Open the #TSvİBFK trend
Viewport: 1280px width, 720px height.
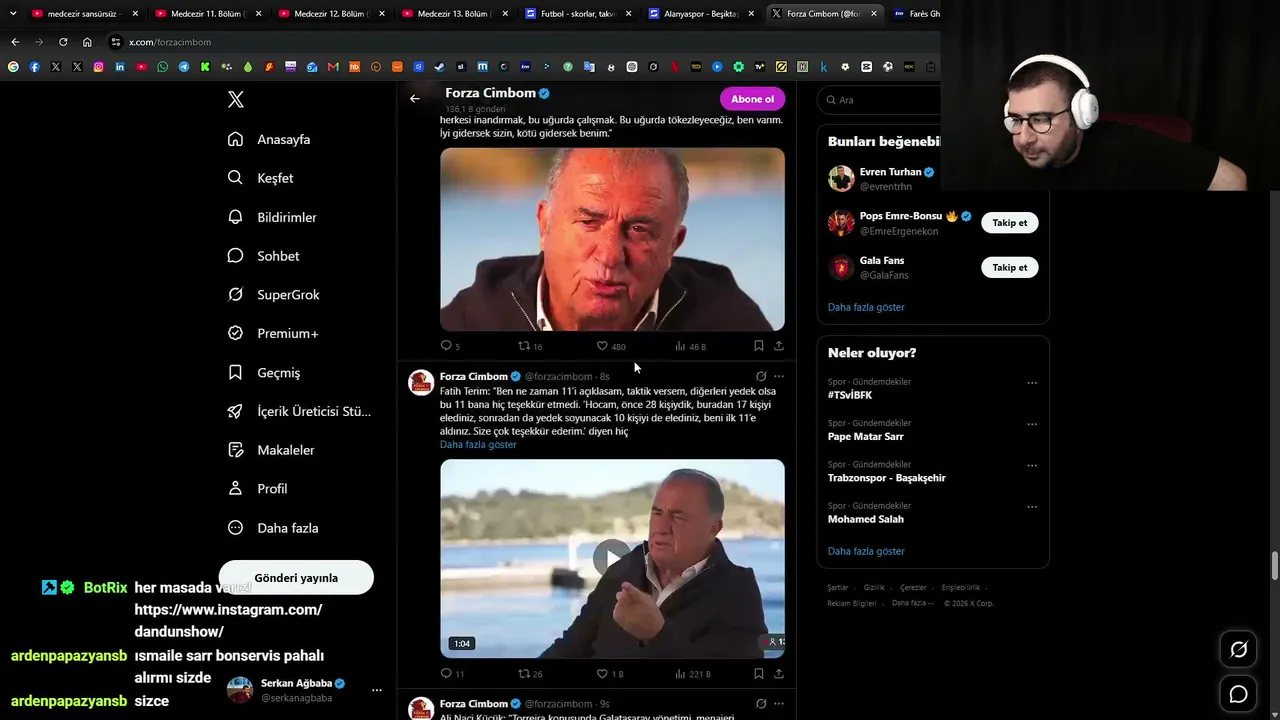click(x=850, y=395)
